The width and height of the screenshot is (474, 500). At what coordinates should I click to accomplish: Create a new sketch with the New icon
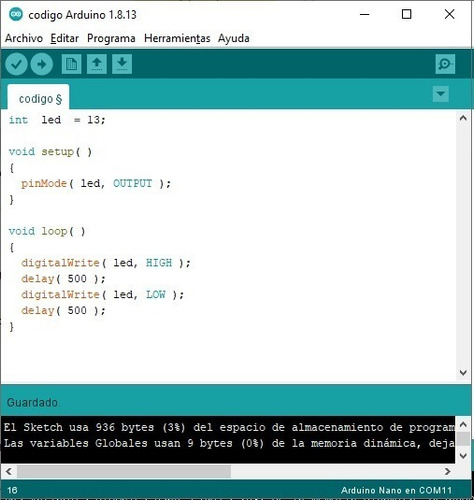(x=71, y=64)
